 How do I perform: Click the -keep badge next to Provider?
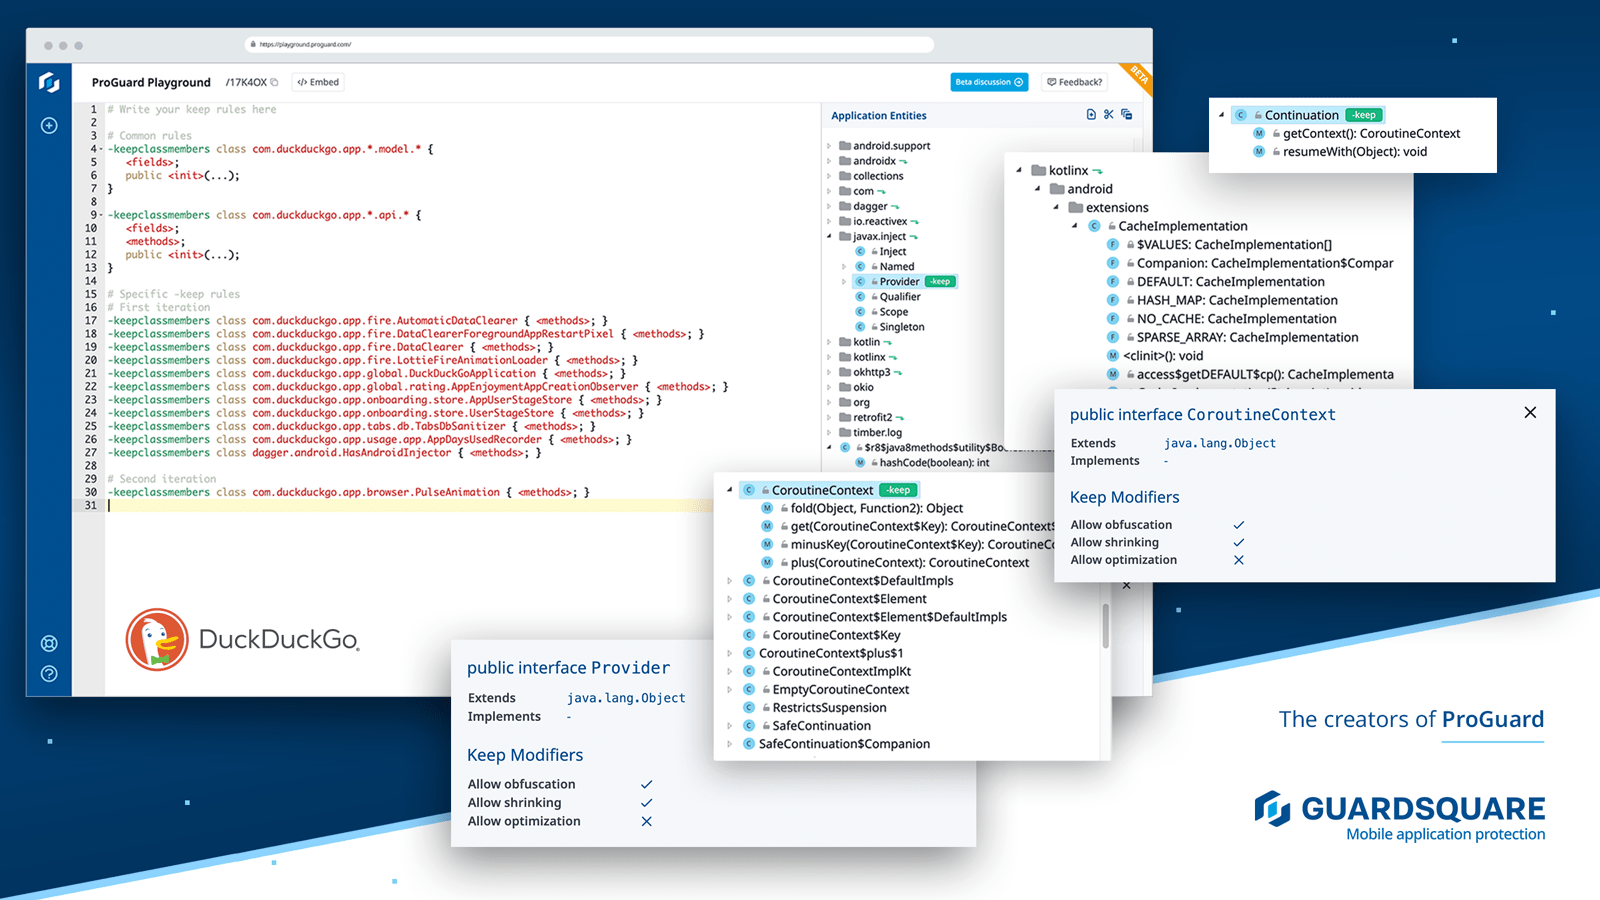point(940,282)
